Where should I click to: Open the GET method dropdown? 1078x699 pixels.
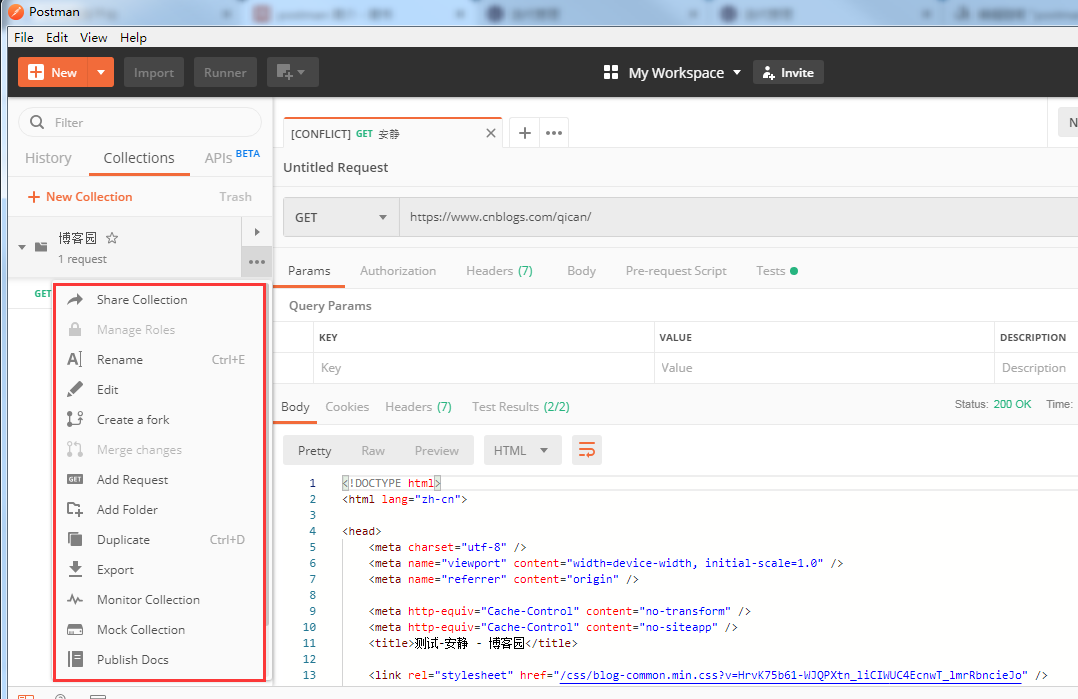pos(341,217)
